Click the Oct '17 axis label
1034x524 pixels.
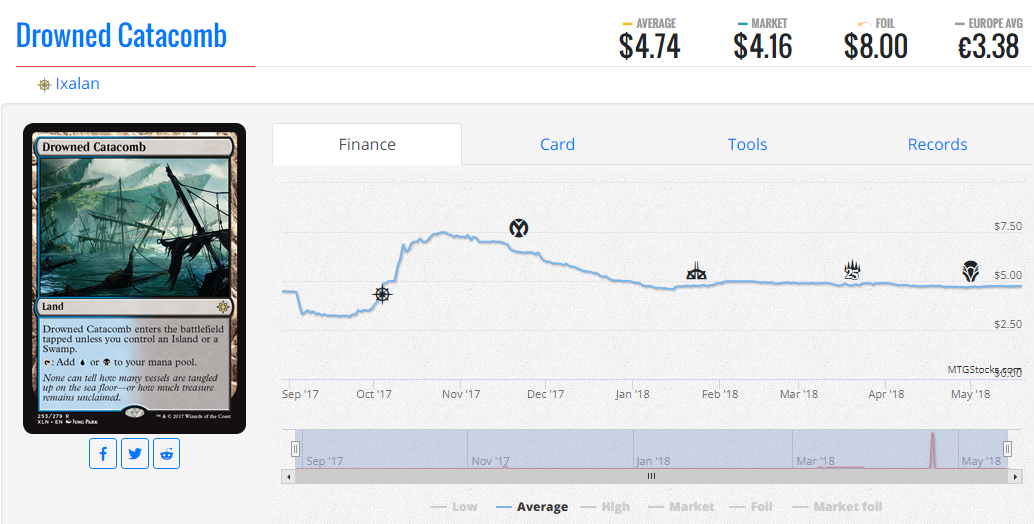374,394
